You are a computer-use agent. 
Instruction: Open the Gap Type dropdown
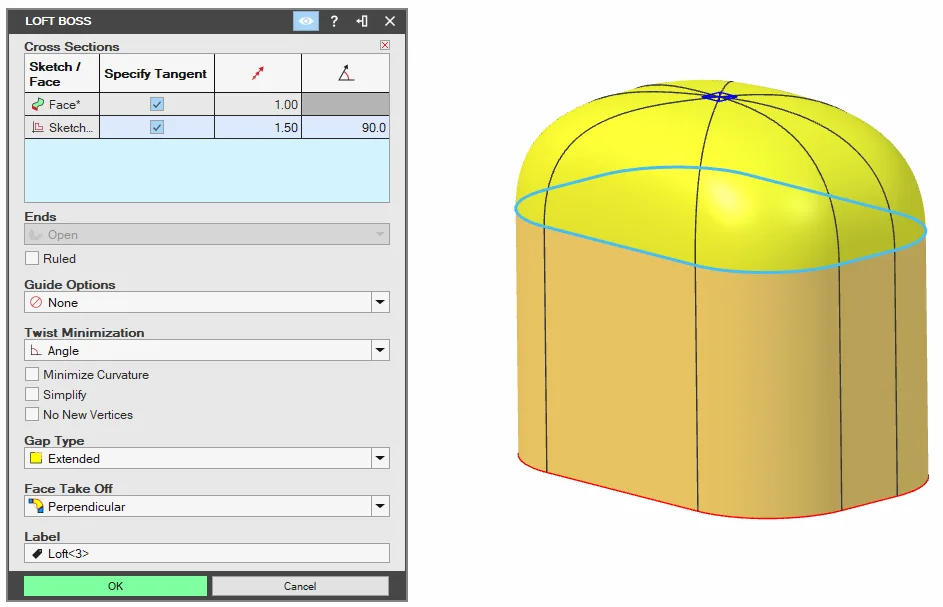pyautogui.click(x=380, y=458)
